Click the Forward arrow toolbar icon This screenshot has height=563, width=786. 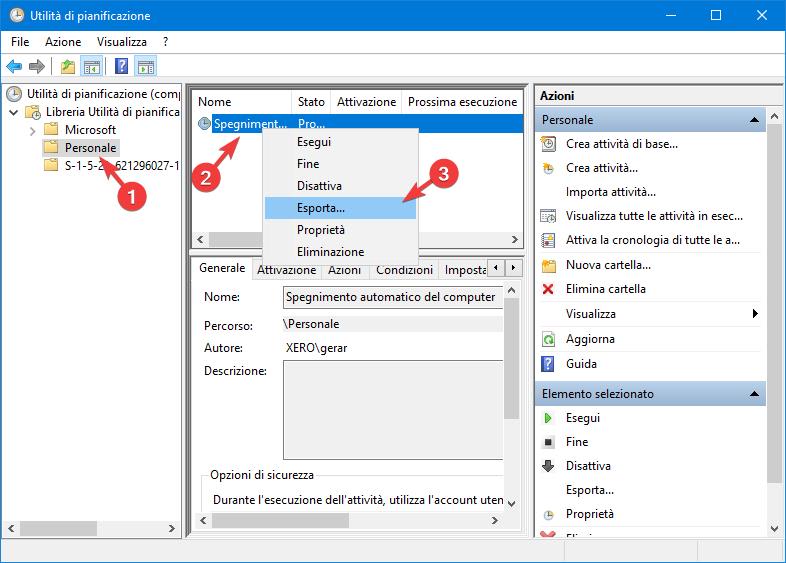point(37,66)
